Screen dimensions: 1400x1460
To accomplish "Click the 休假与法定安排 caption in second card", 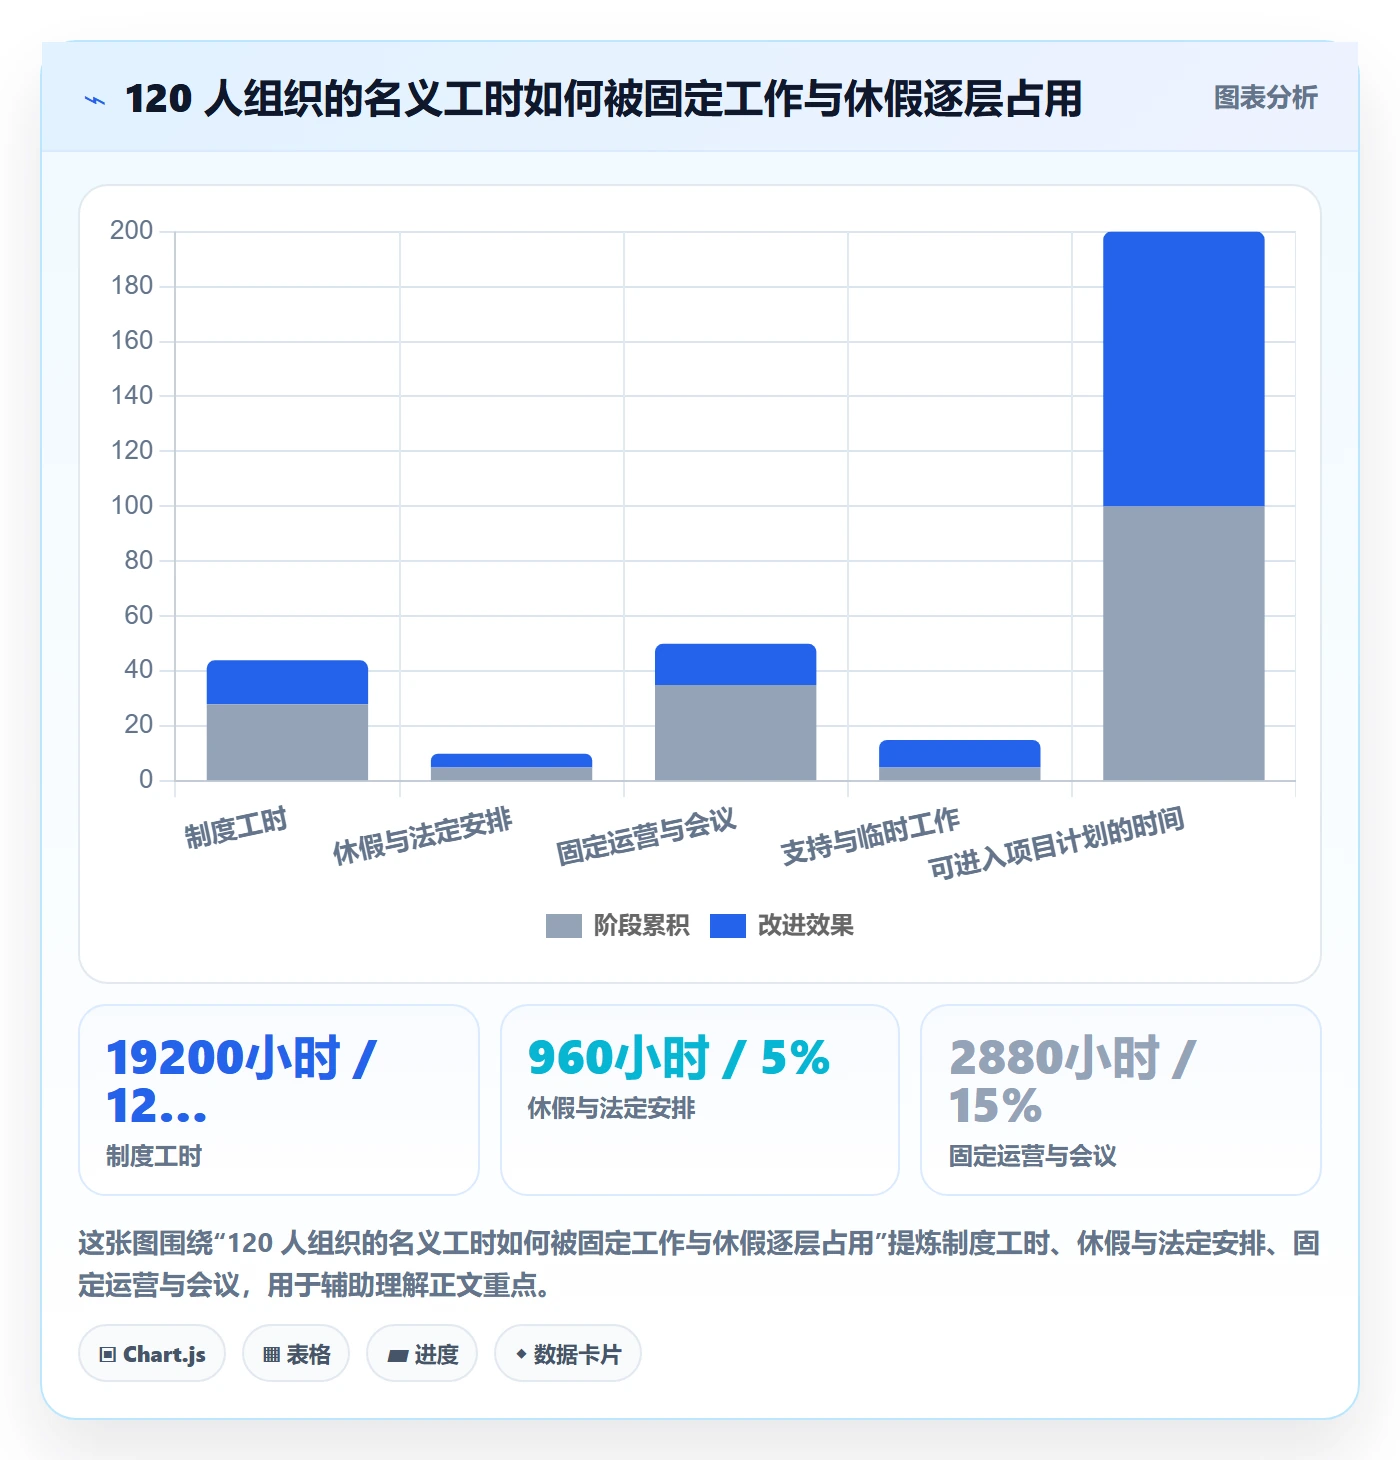I will 611,1108.
